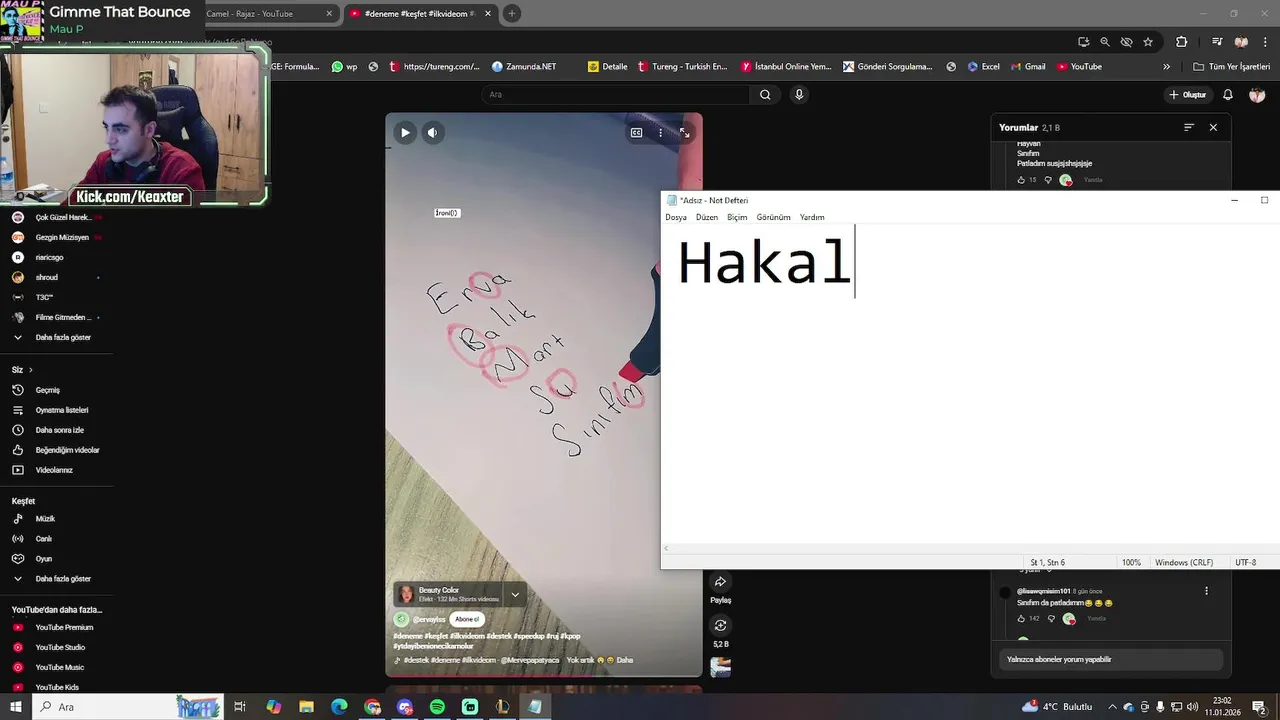Open File Explorer from the taskbar
This screenshot has height=720, width=1280.
coord(307,707)
